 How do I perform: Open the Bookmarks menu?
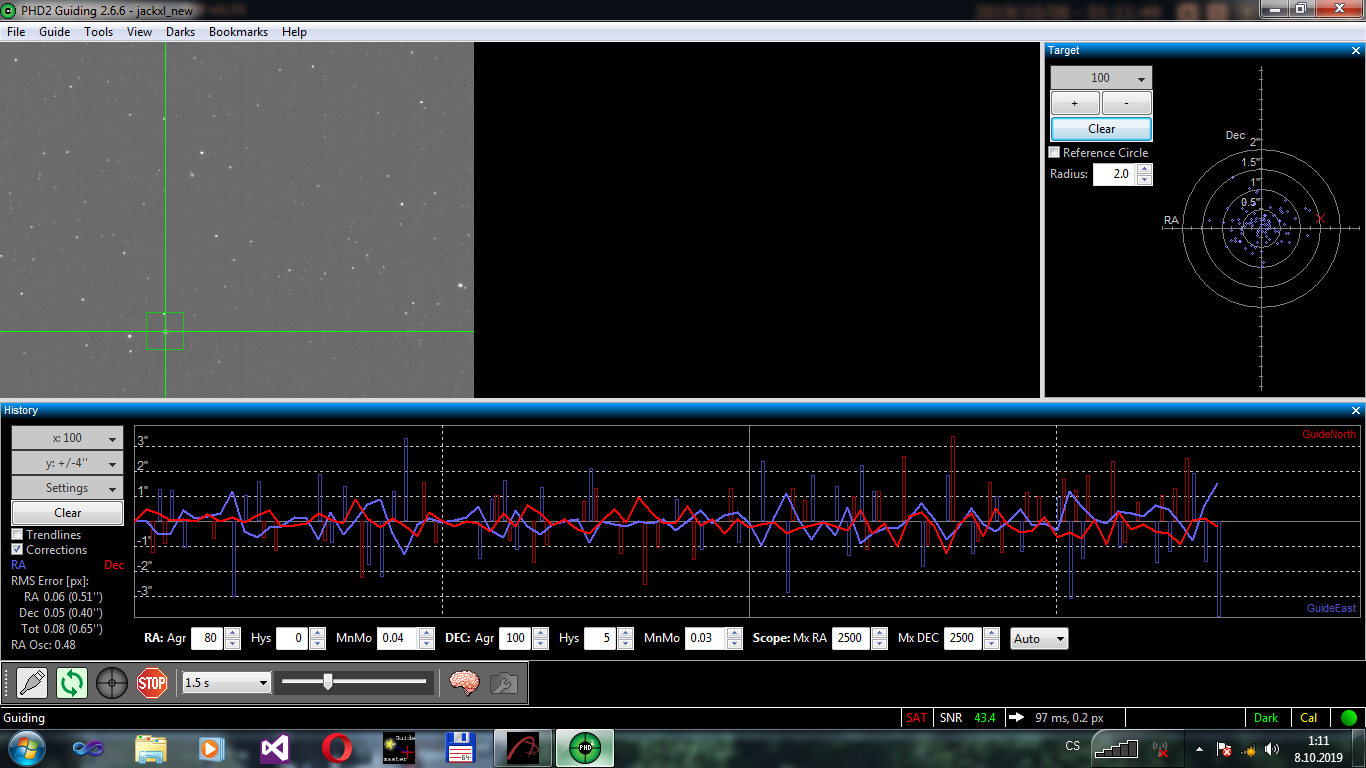[238, 32]
